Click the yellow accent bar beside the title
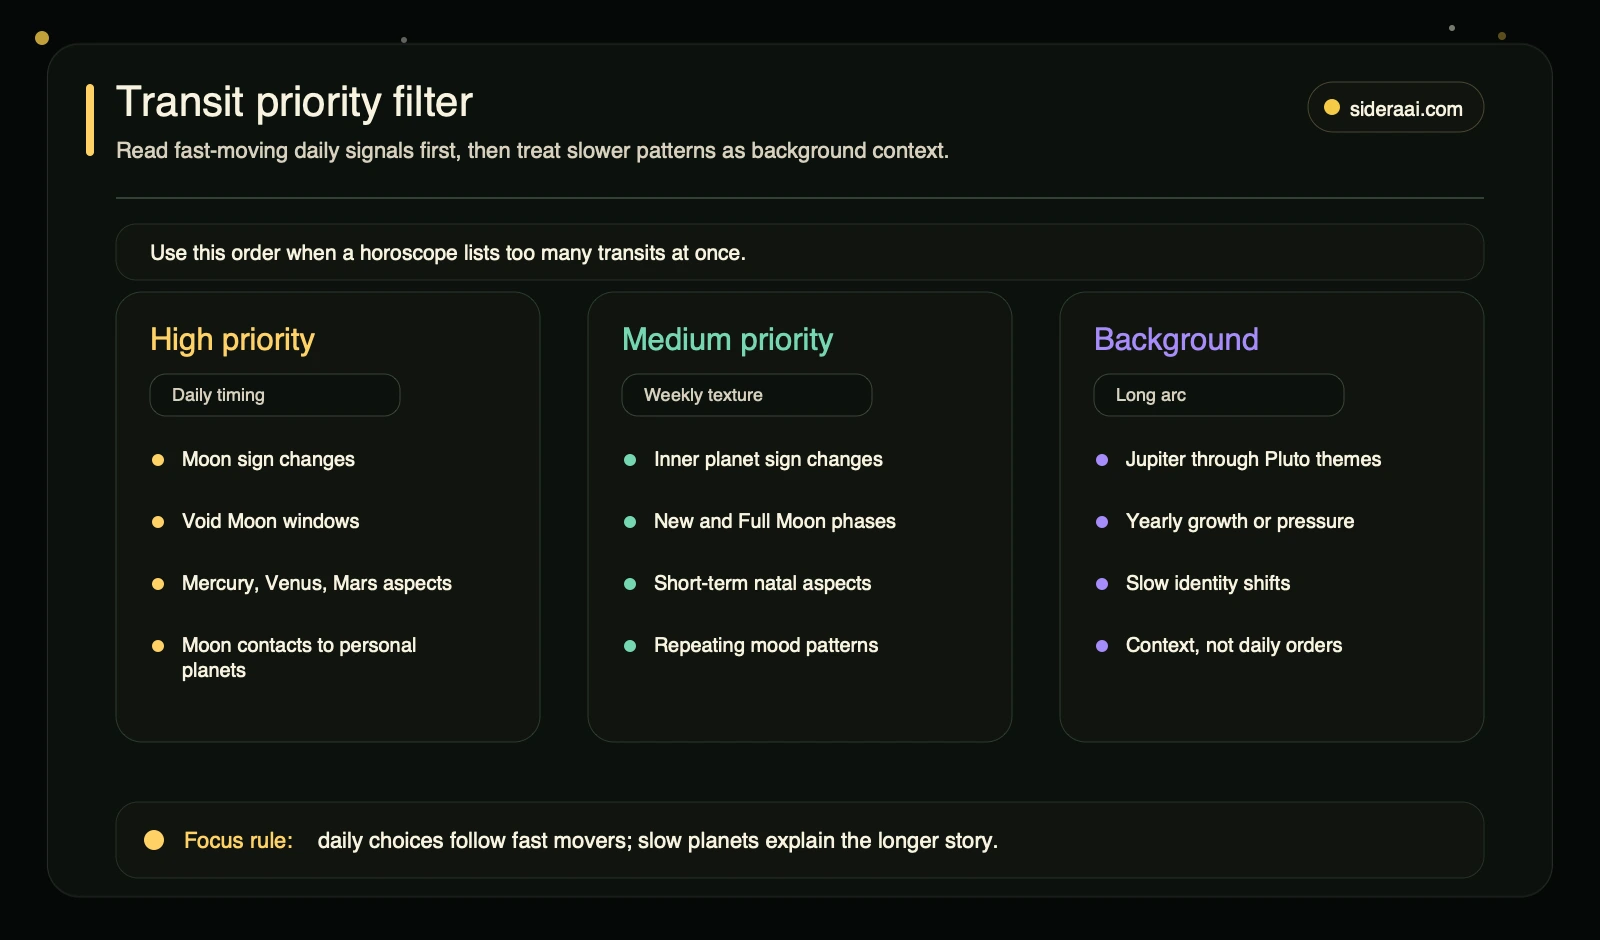 (x=90, y=120)
